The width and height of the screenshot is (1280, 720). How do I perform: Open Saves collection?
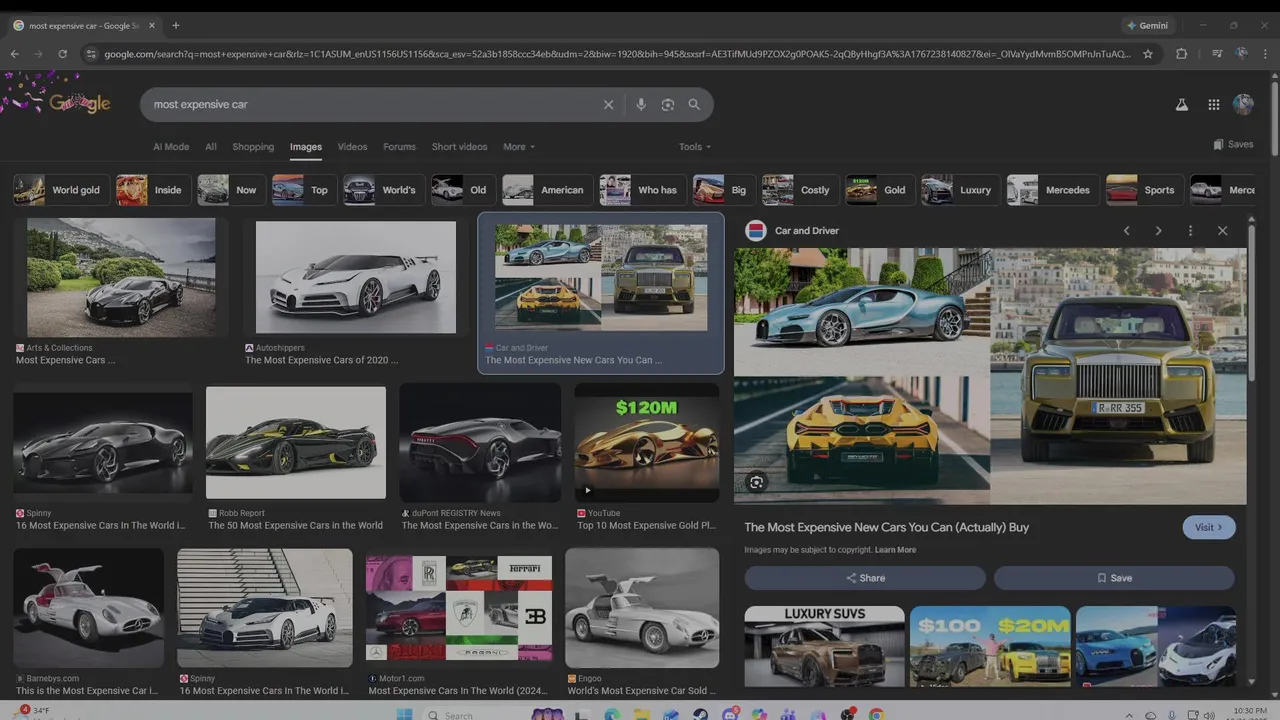pos(1233,144)
